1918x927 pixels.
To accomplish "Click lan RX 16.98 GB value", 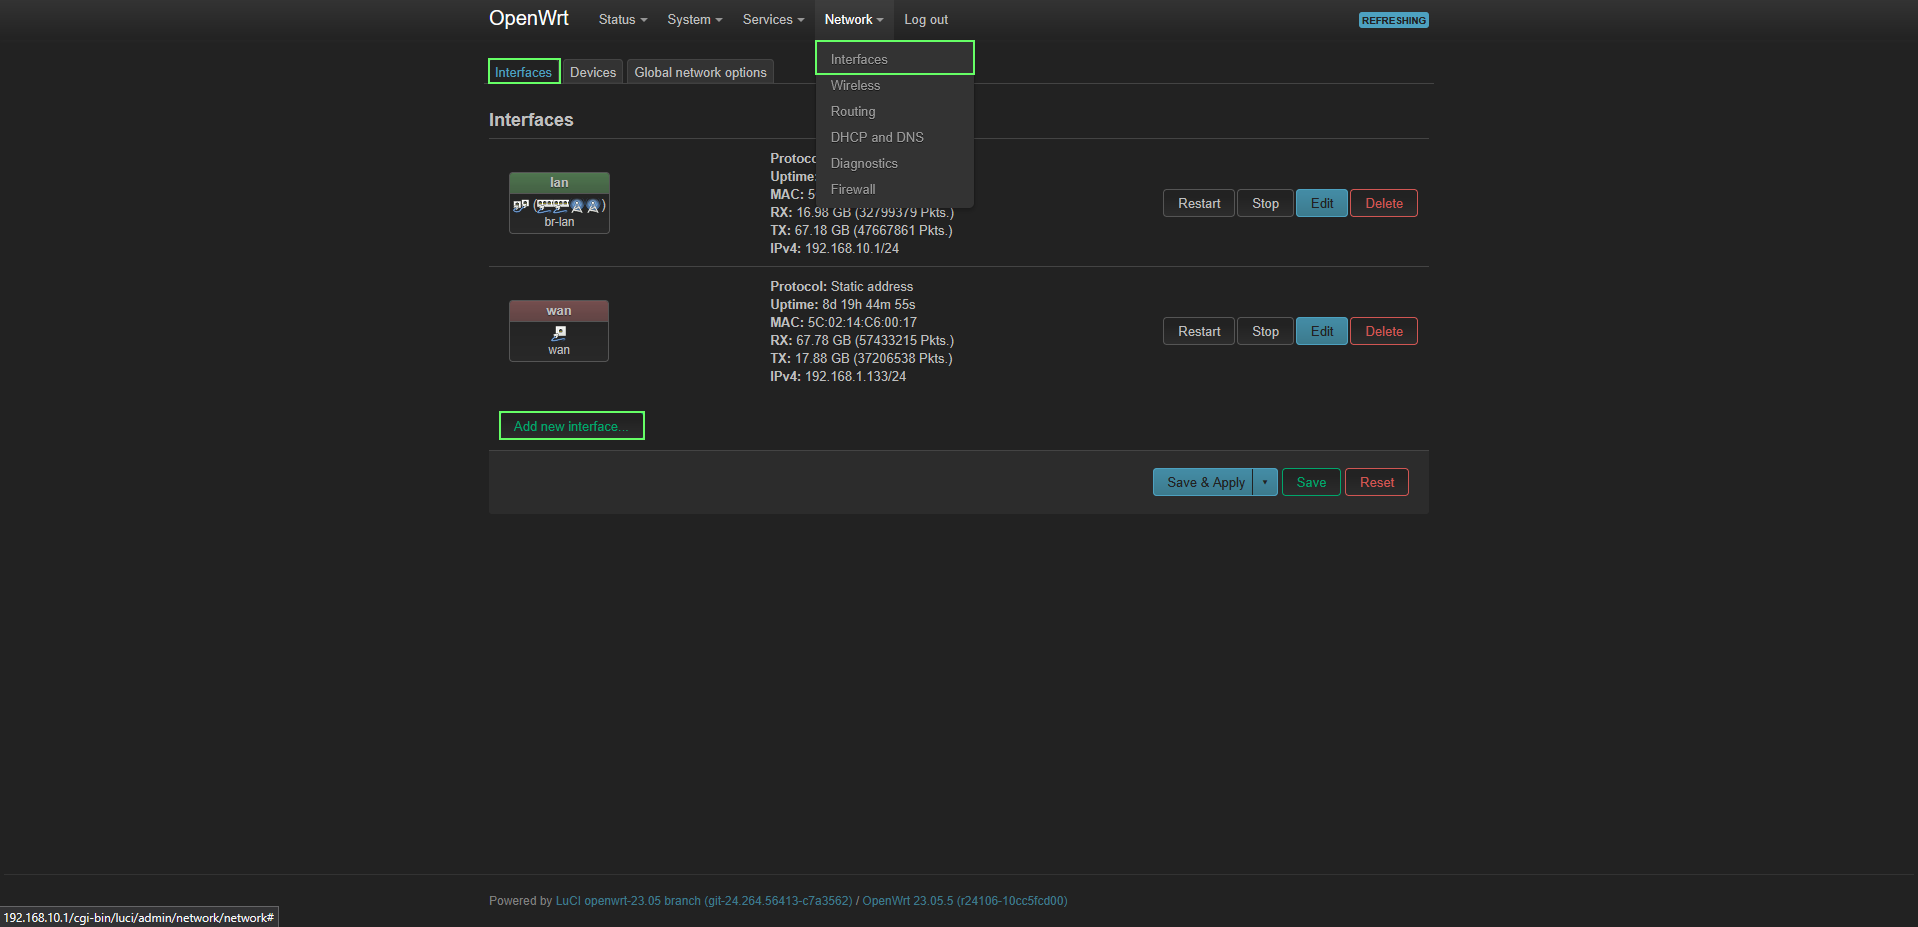I will pos(862,212).
